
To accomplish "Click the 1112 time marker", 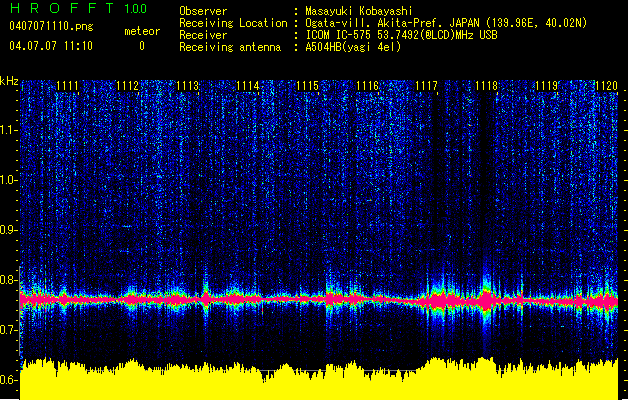I will 128,86.
